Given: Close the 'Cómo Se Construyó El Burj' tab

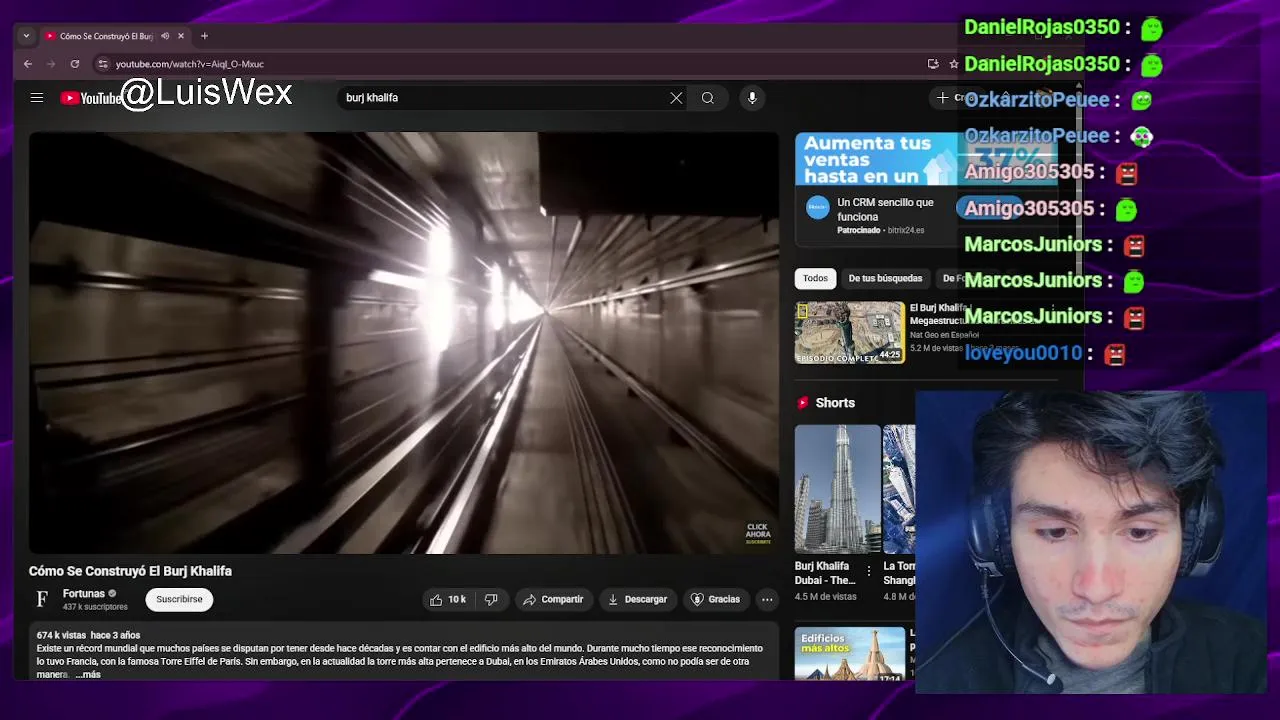Looking at the screenshot, I should pyautogui.click(x=181, y=36).
